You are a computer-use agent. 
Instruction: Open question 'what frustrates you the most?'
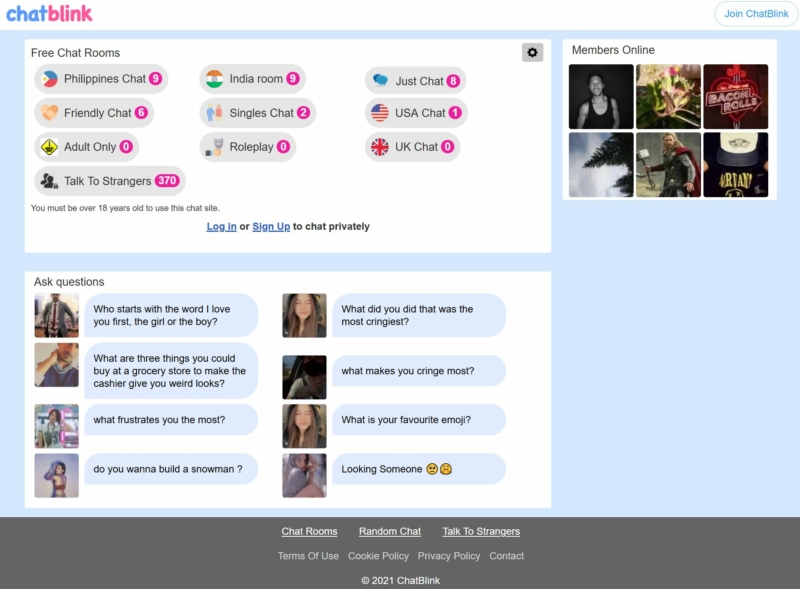(171, 420)
